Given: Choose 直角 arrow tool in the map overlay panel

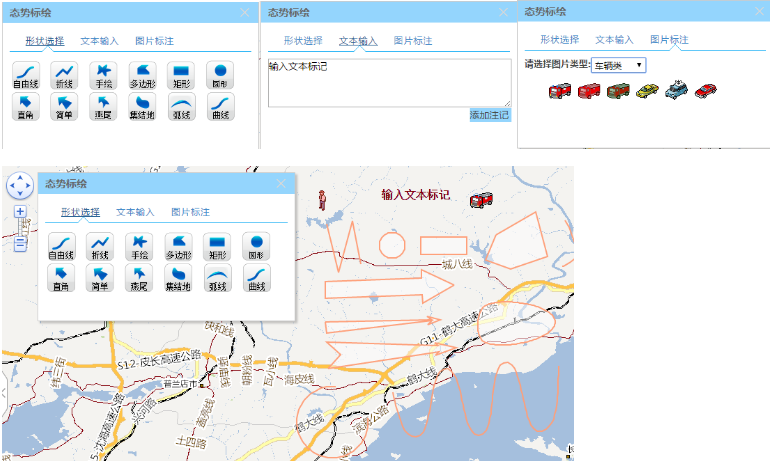Looking at the screenshot, I should [x=61, y=278].
